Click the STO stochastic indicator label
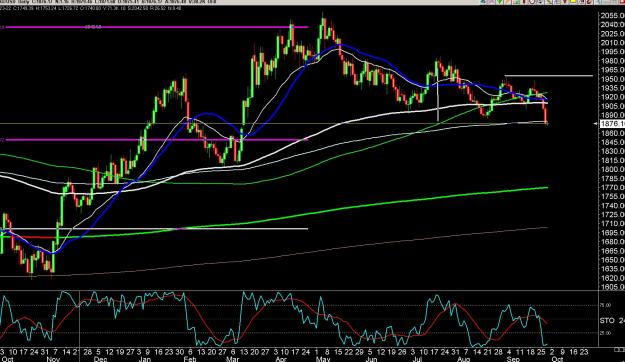This screenshot has width=625, height=362. pyautogui.click(x=607, y=320)
